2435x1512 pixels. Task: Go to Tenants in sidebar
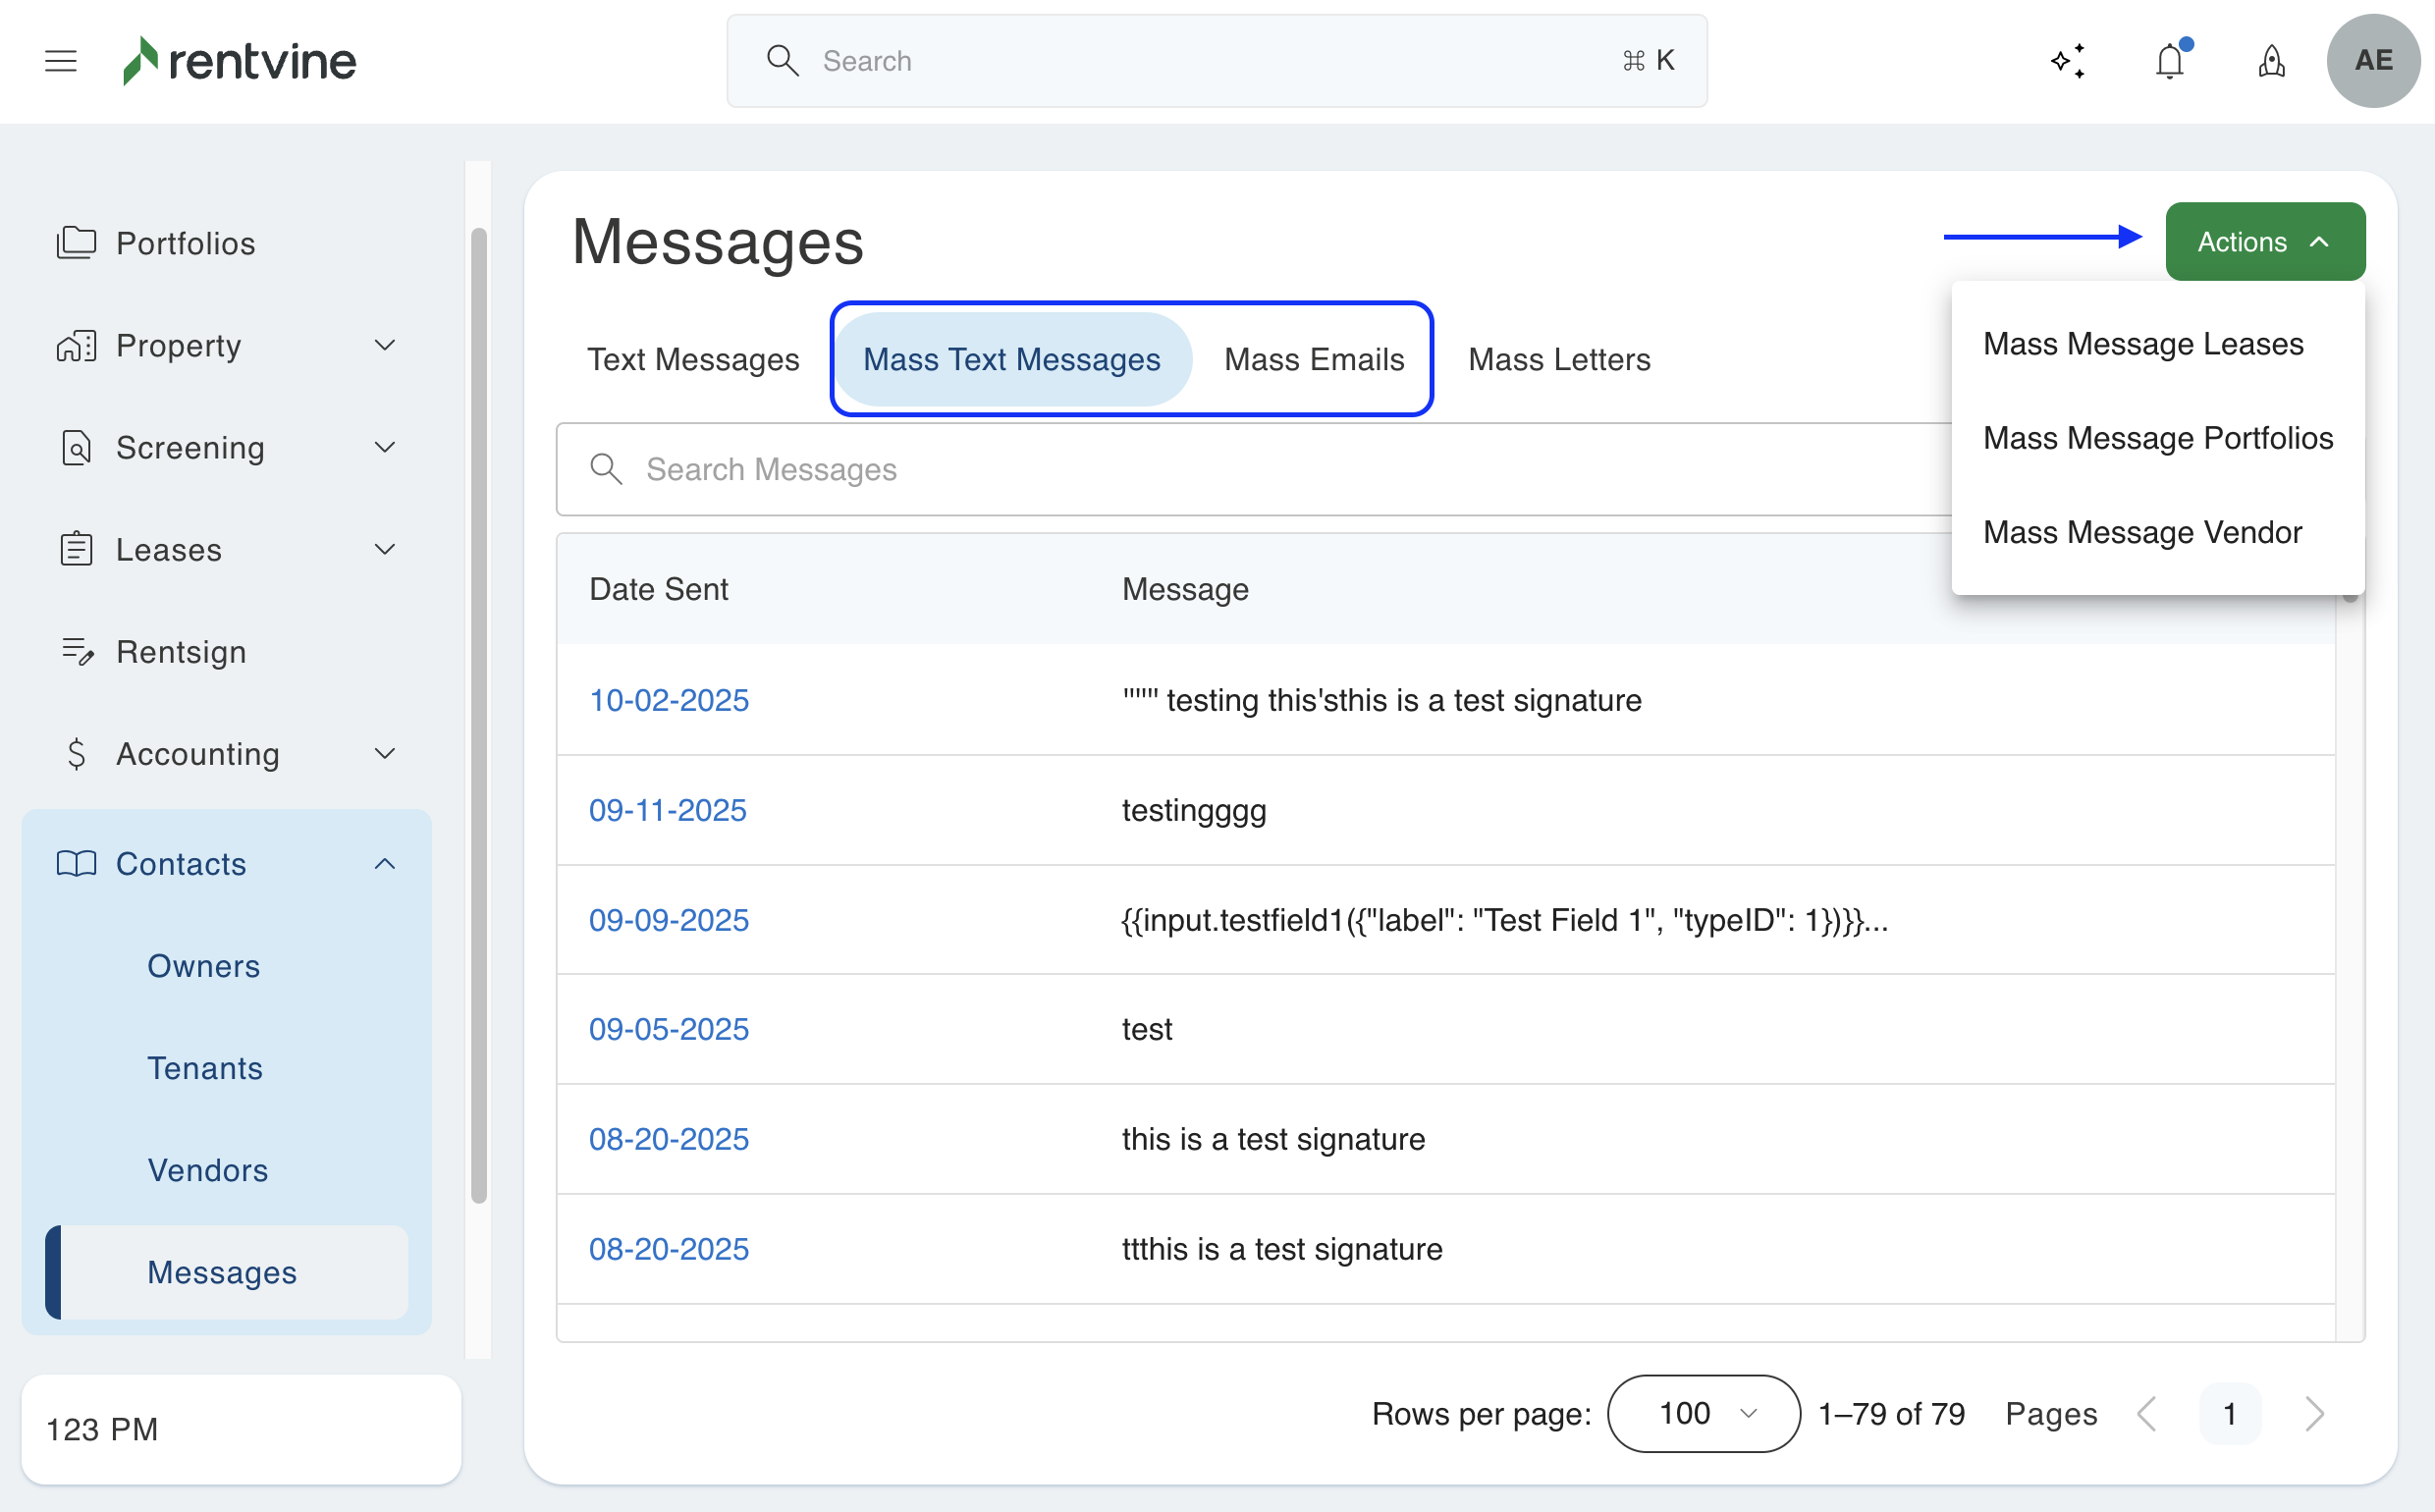pos(205,1068)
